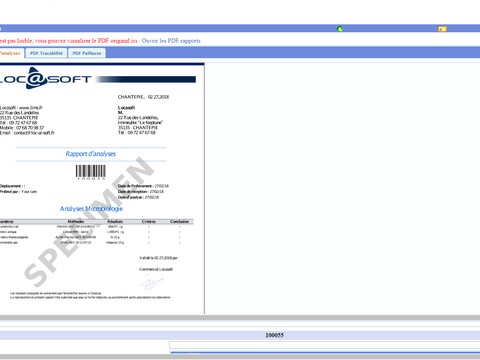Open the 'Ouvrir les PDF rapports' link
This screenshot has width=480, height=360.
click(x=171, y=41)
